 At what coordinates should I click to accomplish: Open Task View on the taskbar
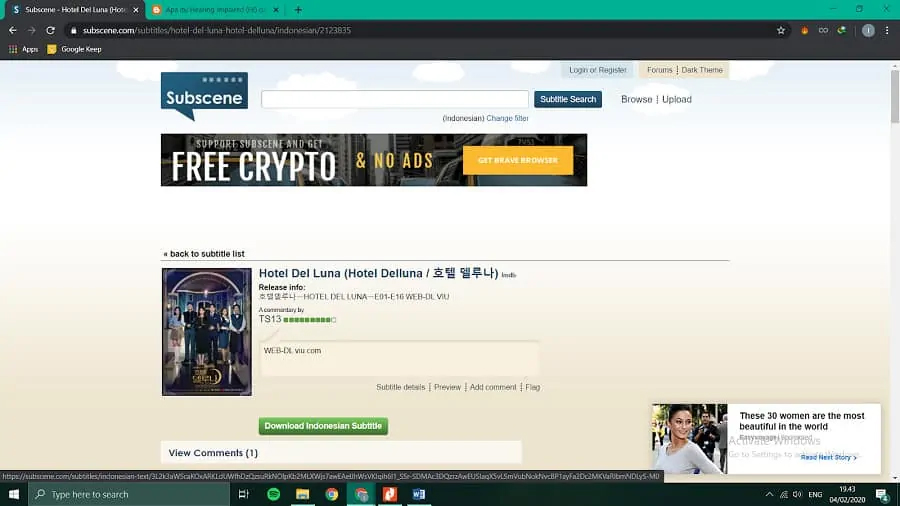click(x=243, y=494)
